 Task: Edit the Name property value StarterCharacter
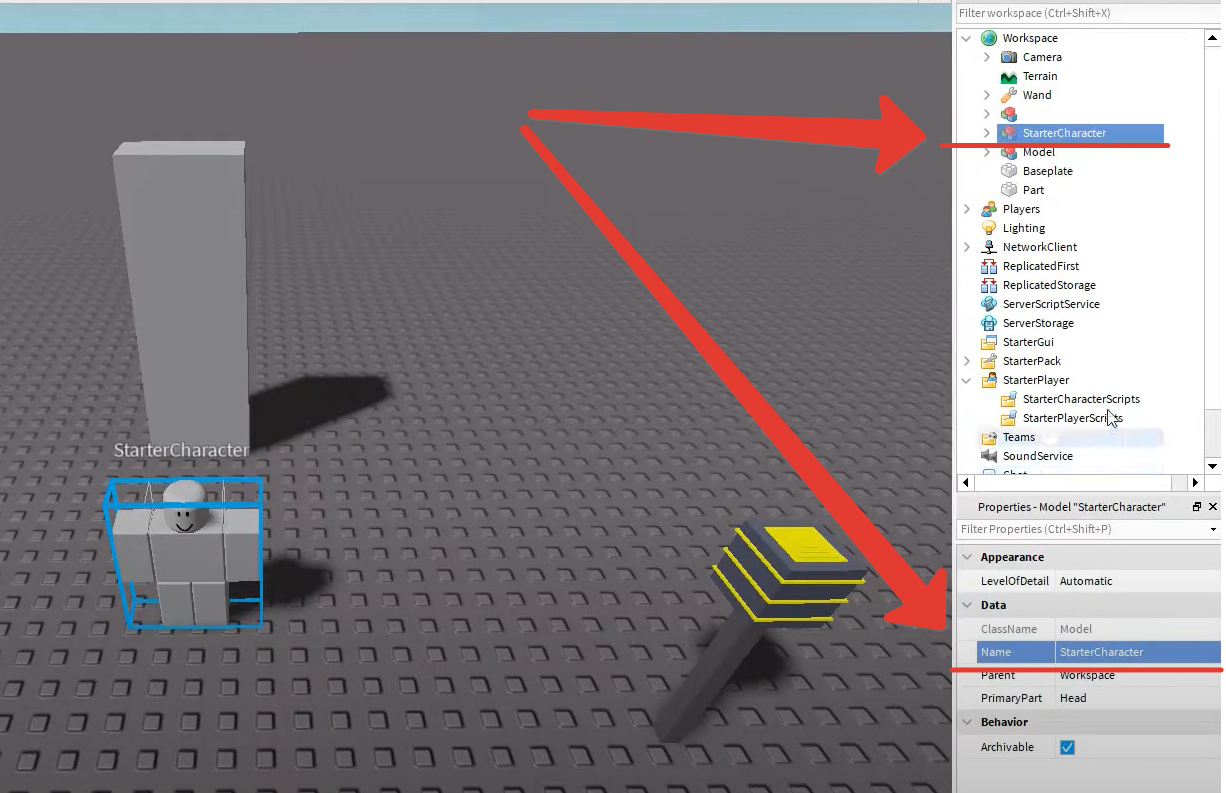pos(1138,652)
